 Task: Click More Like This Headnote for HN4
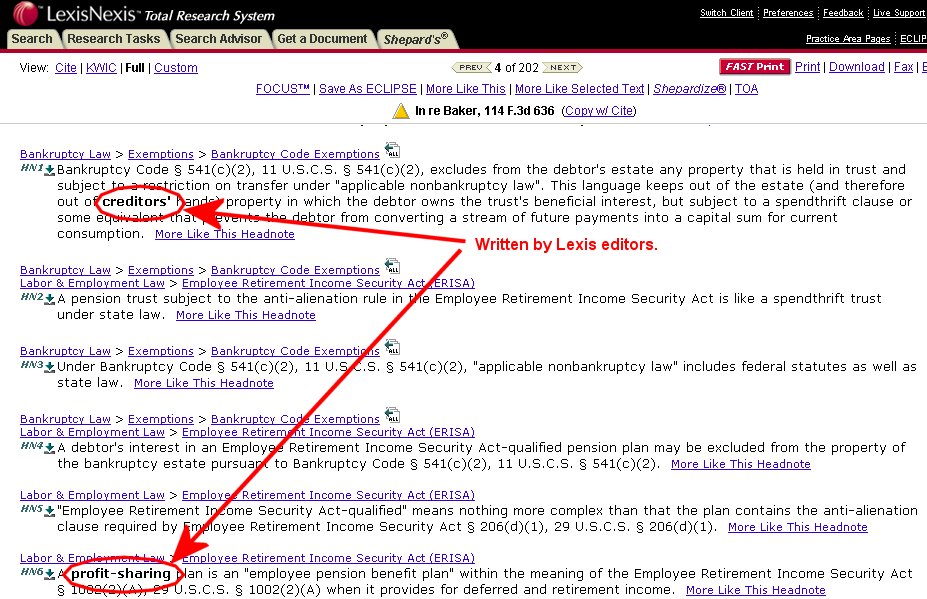coord(741,464)
